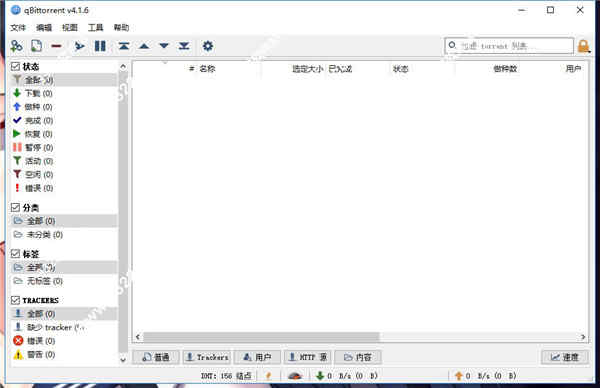Click the red Delete torrent toolbar icon

56,46
